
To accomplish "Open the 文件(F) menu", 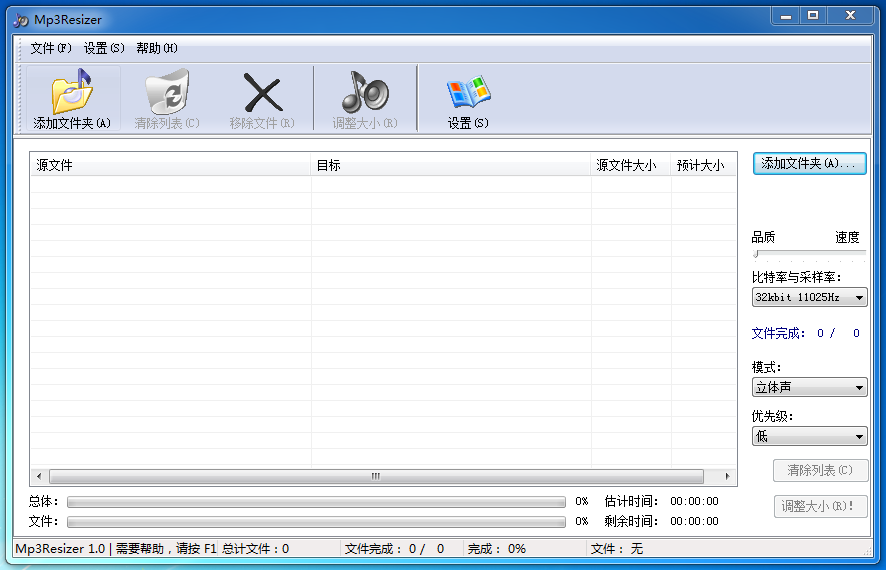I will 51,48.
